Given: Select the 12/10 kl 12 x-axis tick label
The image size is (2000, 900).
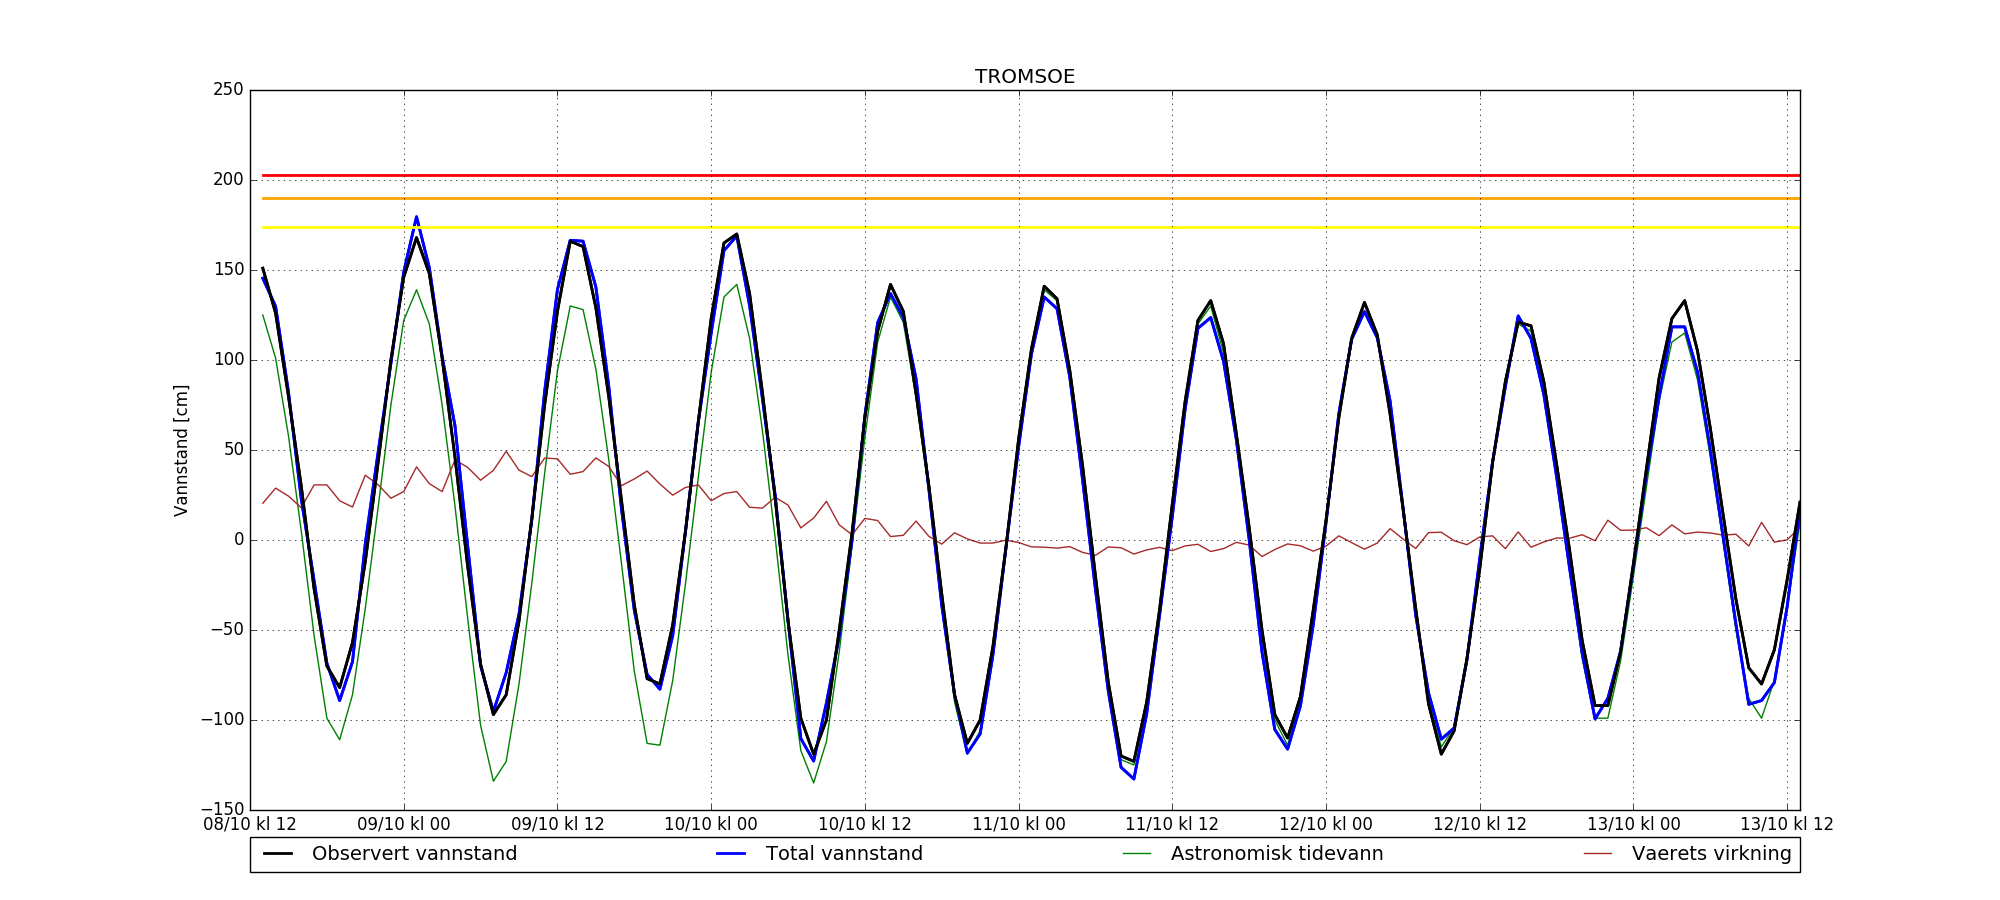Looking at the screenshot, I should point(1480,825).
